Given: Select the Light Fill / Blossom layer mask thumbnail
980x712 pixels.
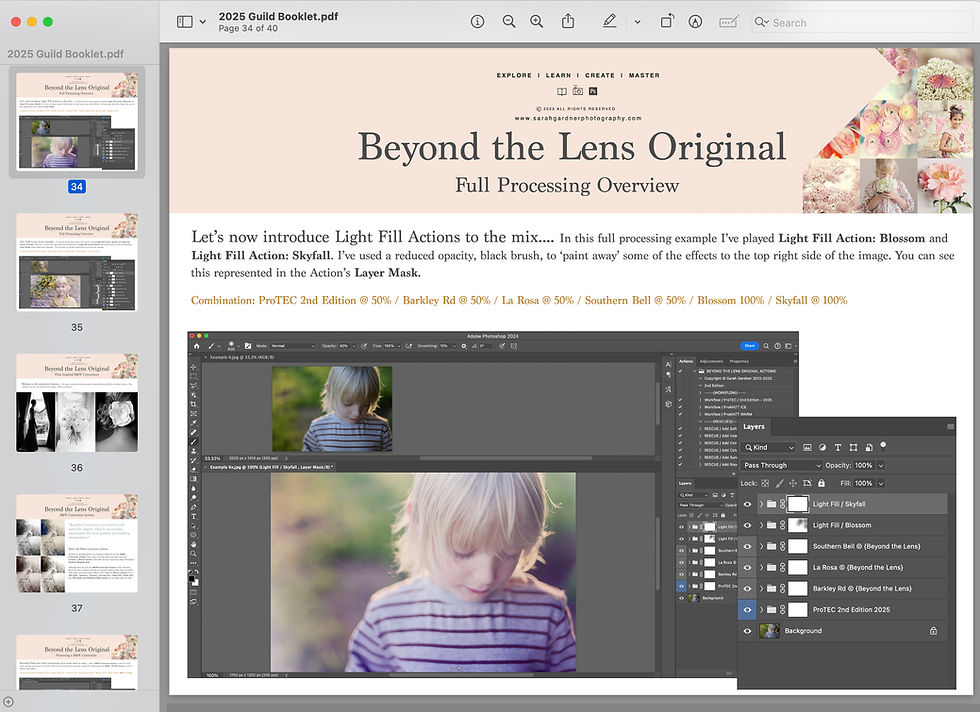Looking at the screenshot, I should 798,525.
